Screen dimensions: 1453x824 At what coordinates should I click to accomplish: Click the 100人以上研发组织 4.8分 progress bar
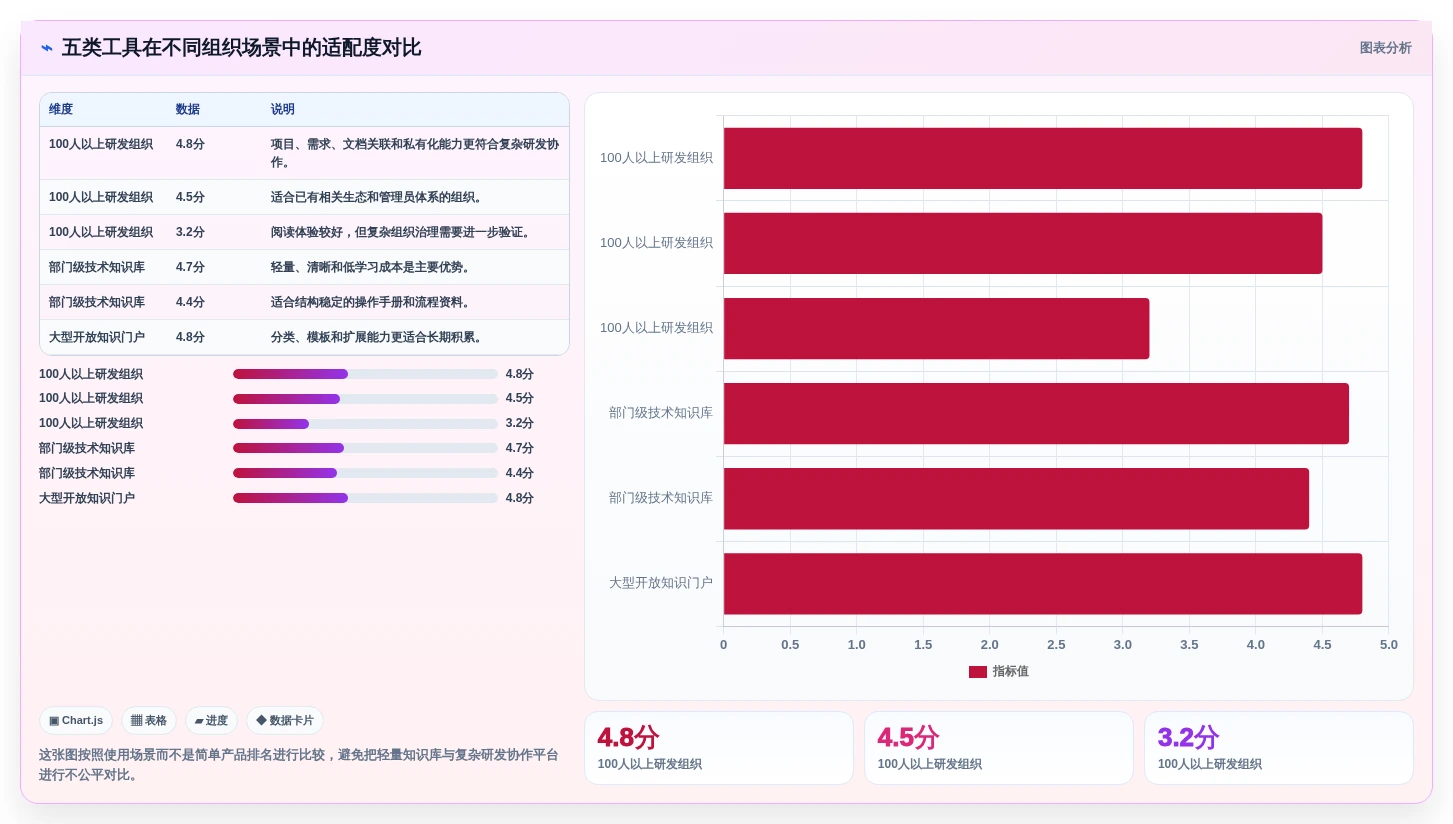[x=365, y=374]
